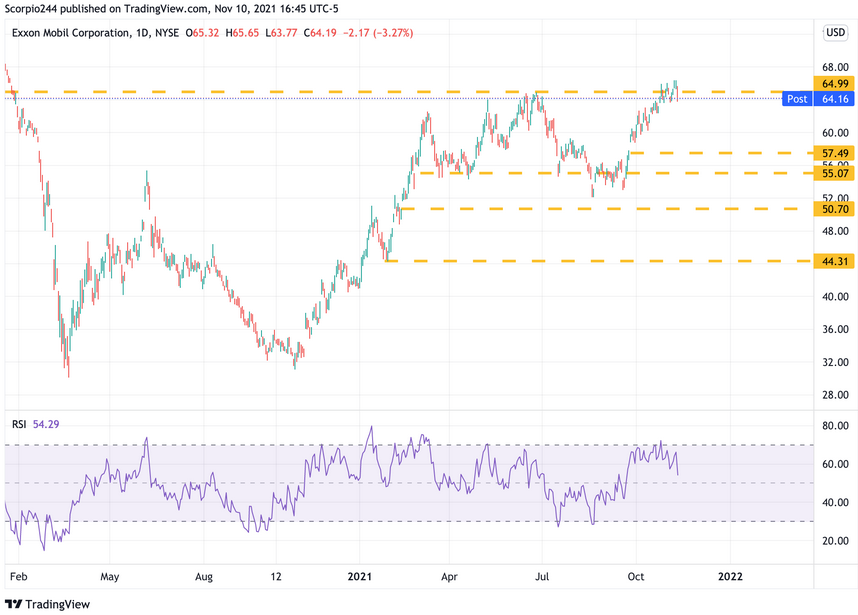Click the daily change −2.17 (−3.27%)
The height and width of the screenshot is (615, 858).
378,33
